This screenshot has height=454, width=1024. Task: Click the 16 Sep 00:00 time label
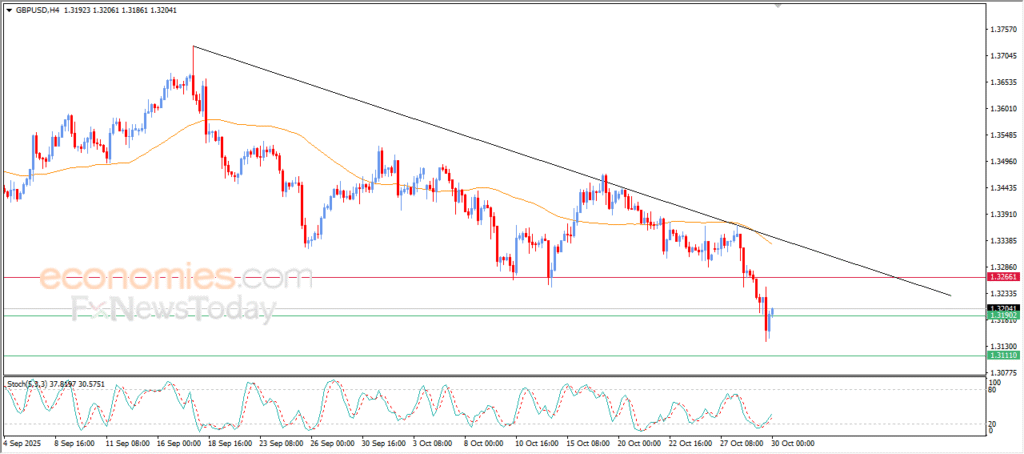(180, 442)
